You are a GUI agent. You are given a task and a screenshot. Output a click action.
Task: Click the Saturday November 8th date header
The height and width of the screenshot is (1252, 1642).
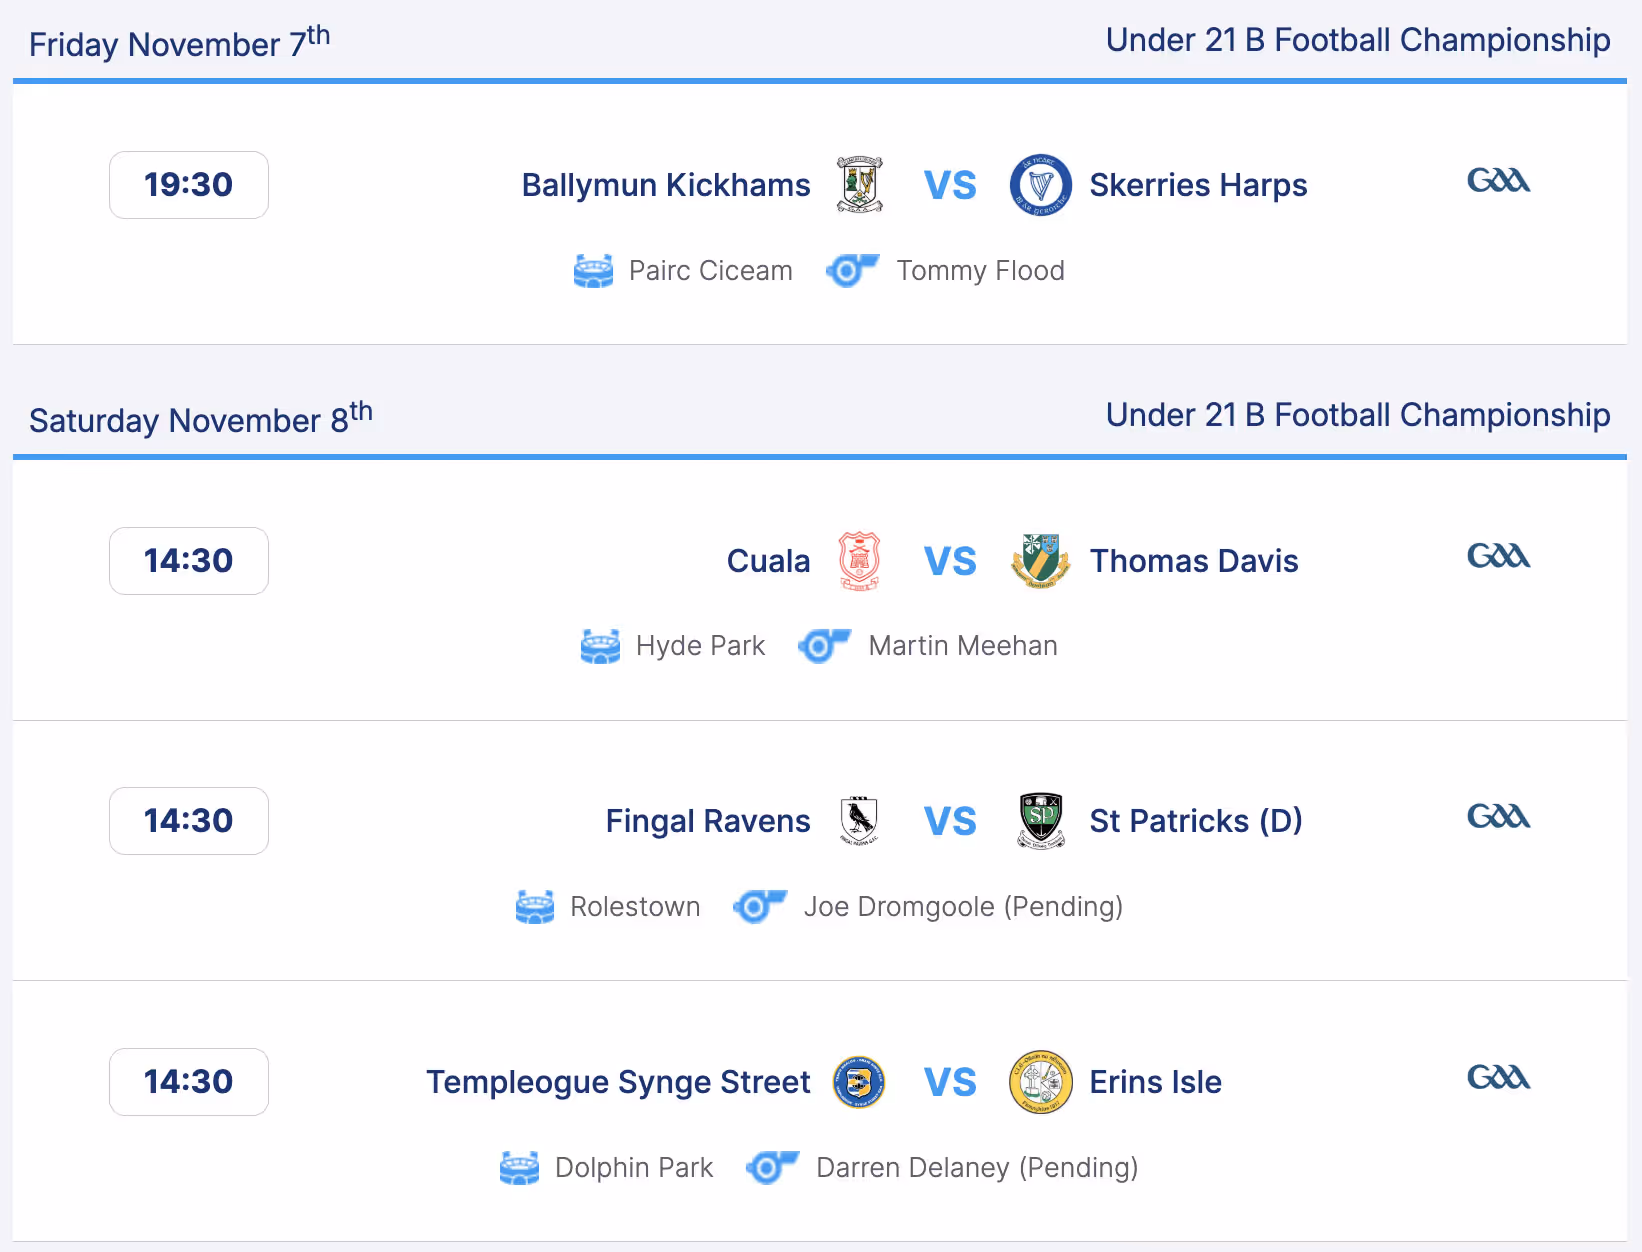point(200,419)
